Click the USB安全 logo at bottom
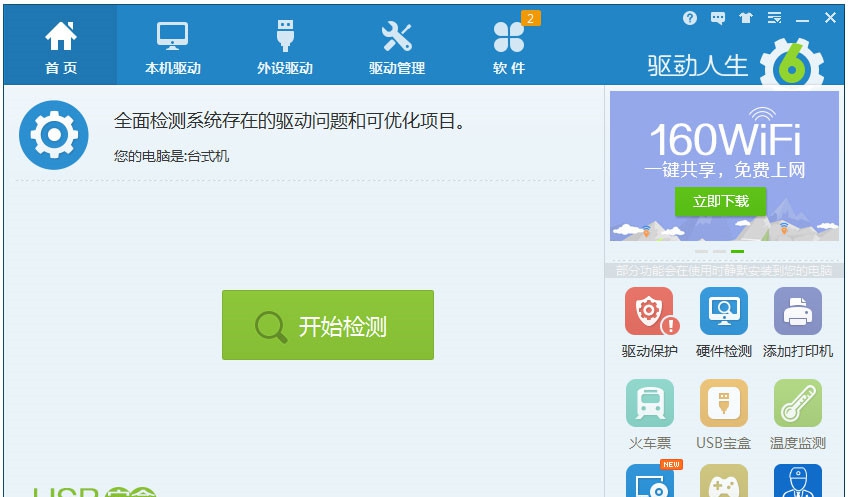Image resolution: width=849 pixels, height=497 pixels. pyautogui.click(x=95, y=492)
